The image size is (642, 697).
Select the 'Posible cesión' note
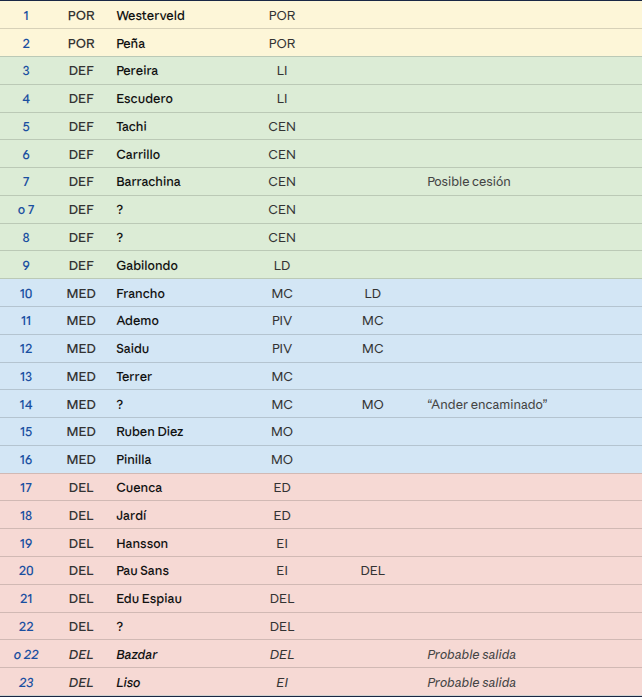pos(469,182)
